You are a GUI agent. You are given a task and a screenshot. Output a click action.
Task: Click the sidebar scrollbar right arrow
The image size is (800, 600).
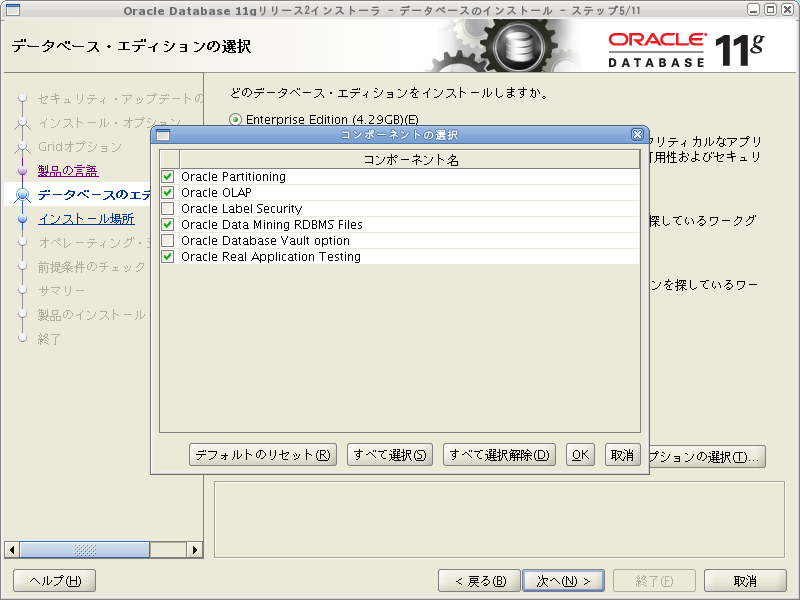(x=194, y=549)
